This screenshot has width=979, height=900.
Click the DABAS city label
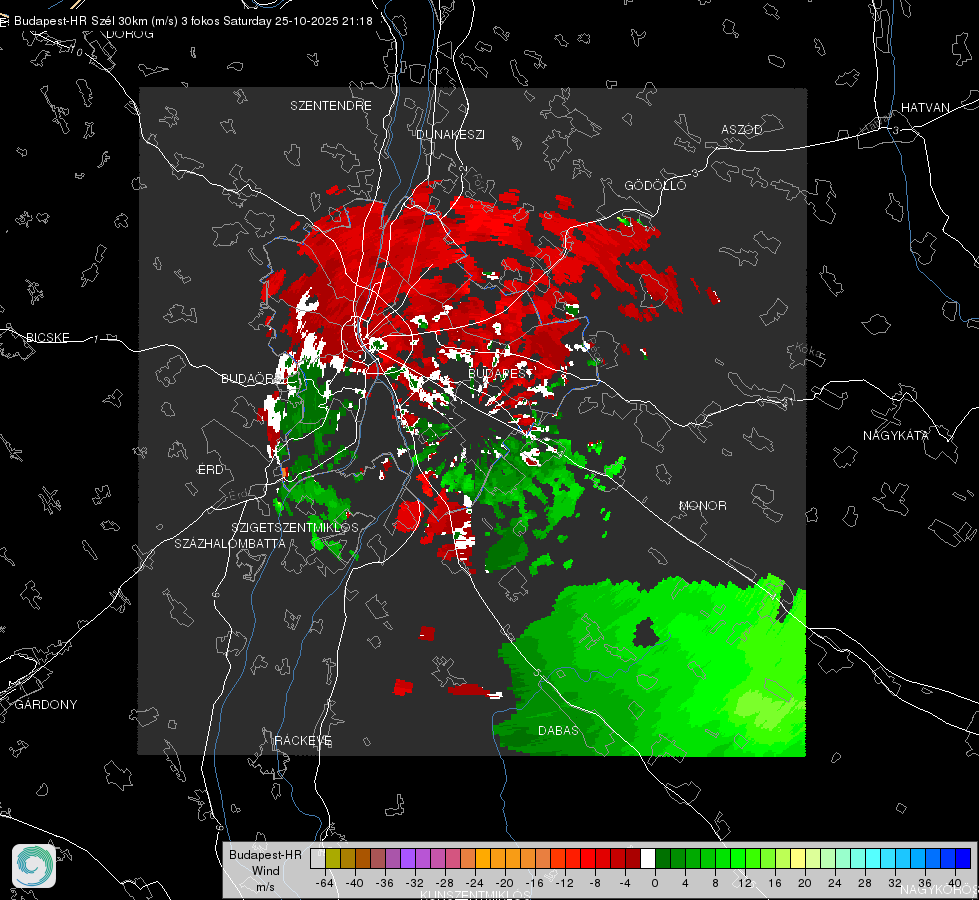pos(558,730)
